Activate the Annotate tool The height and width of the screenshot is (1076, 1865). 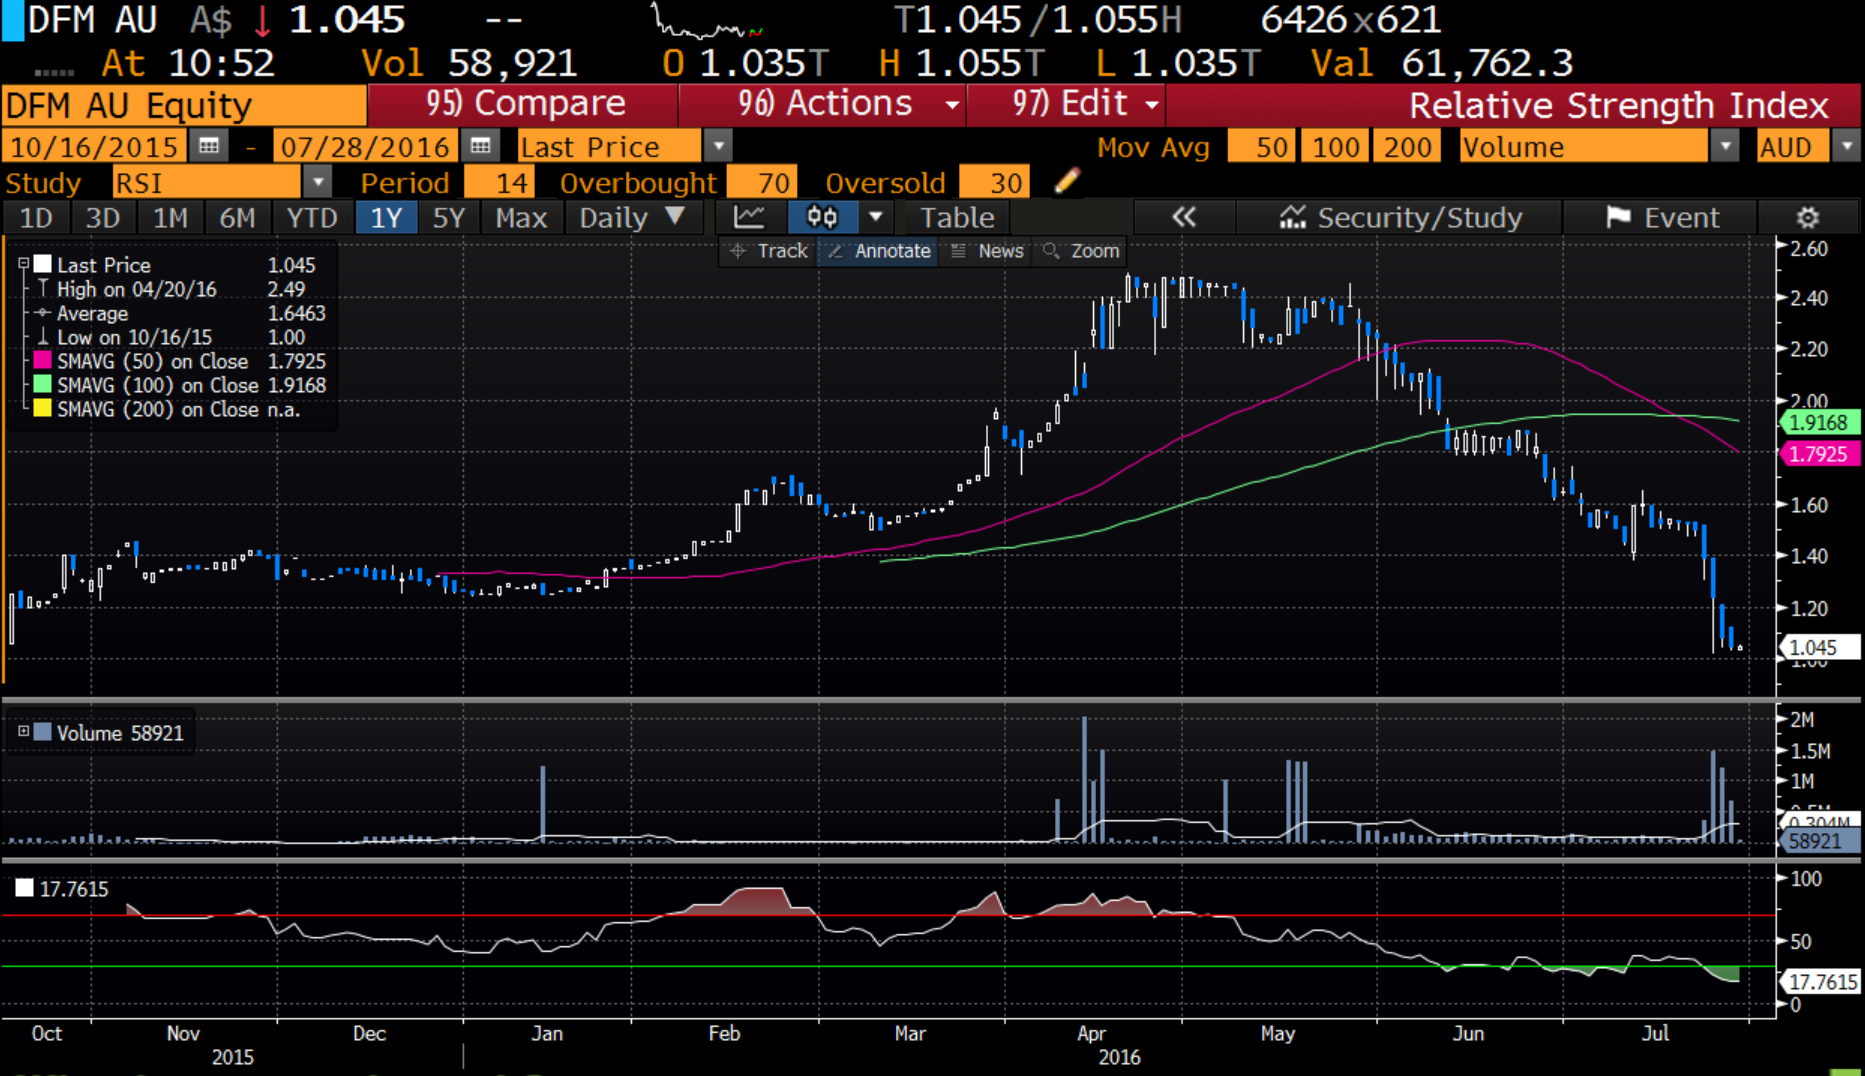tap(879, 251)
